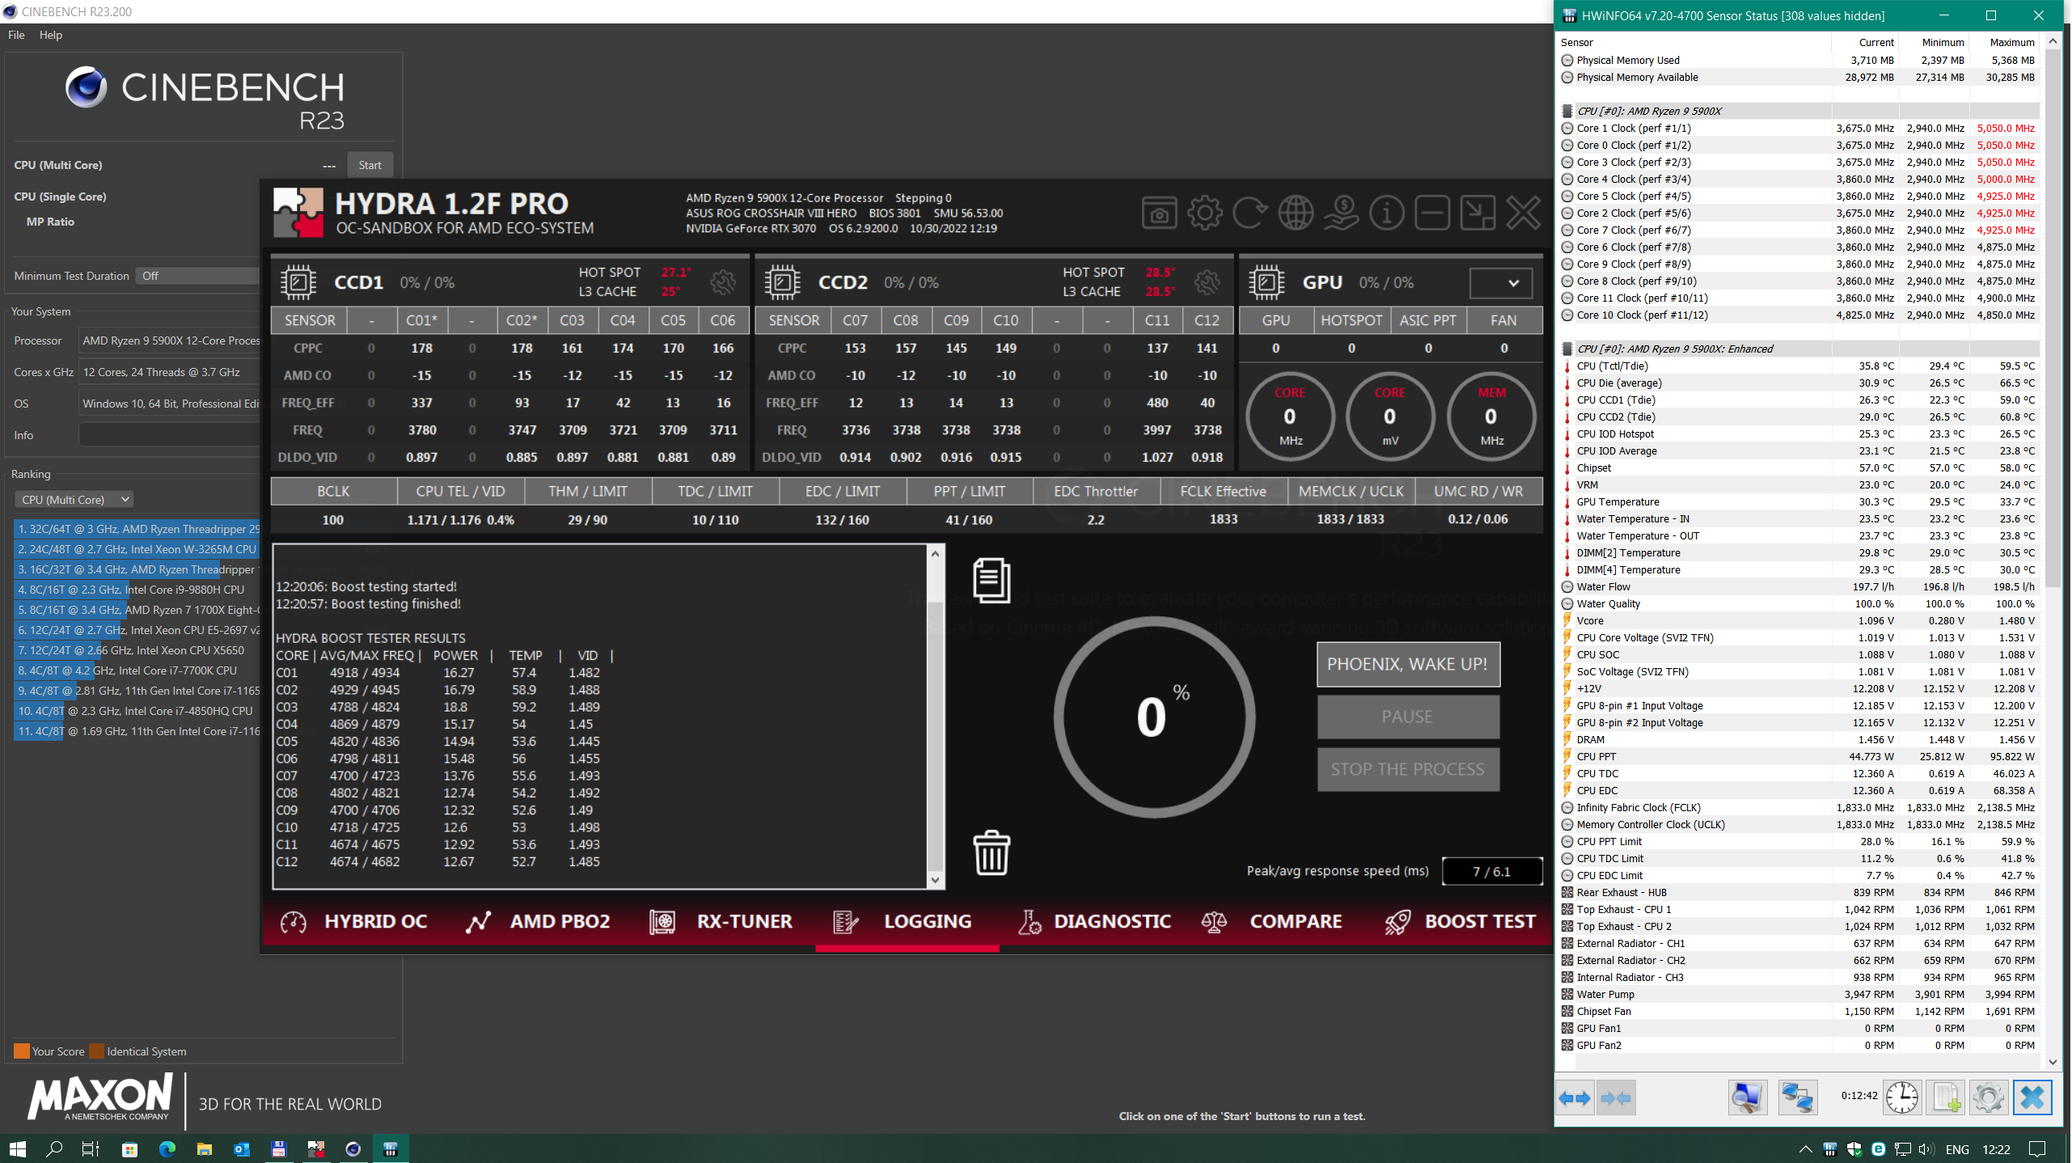Click HWiNFO log file with plus icon

point(1946,1098)
